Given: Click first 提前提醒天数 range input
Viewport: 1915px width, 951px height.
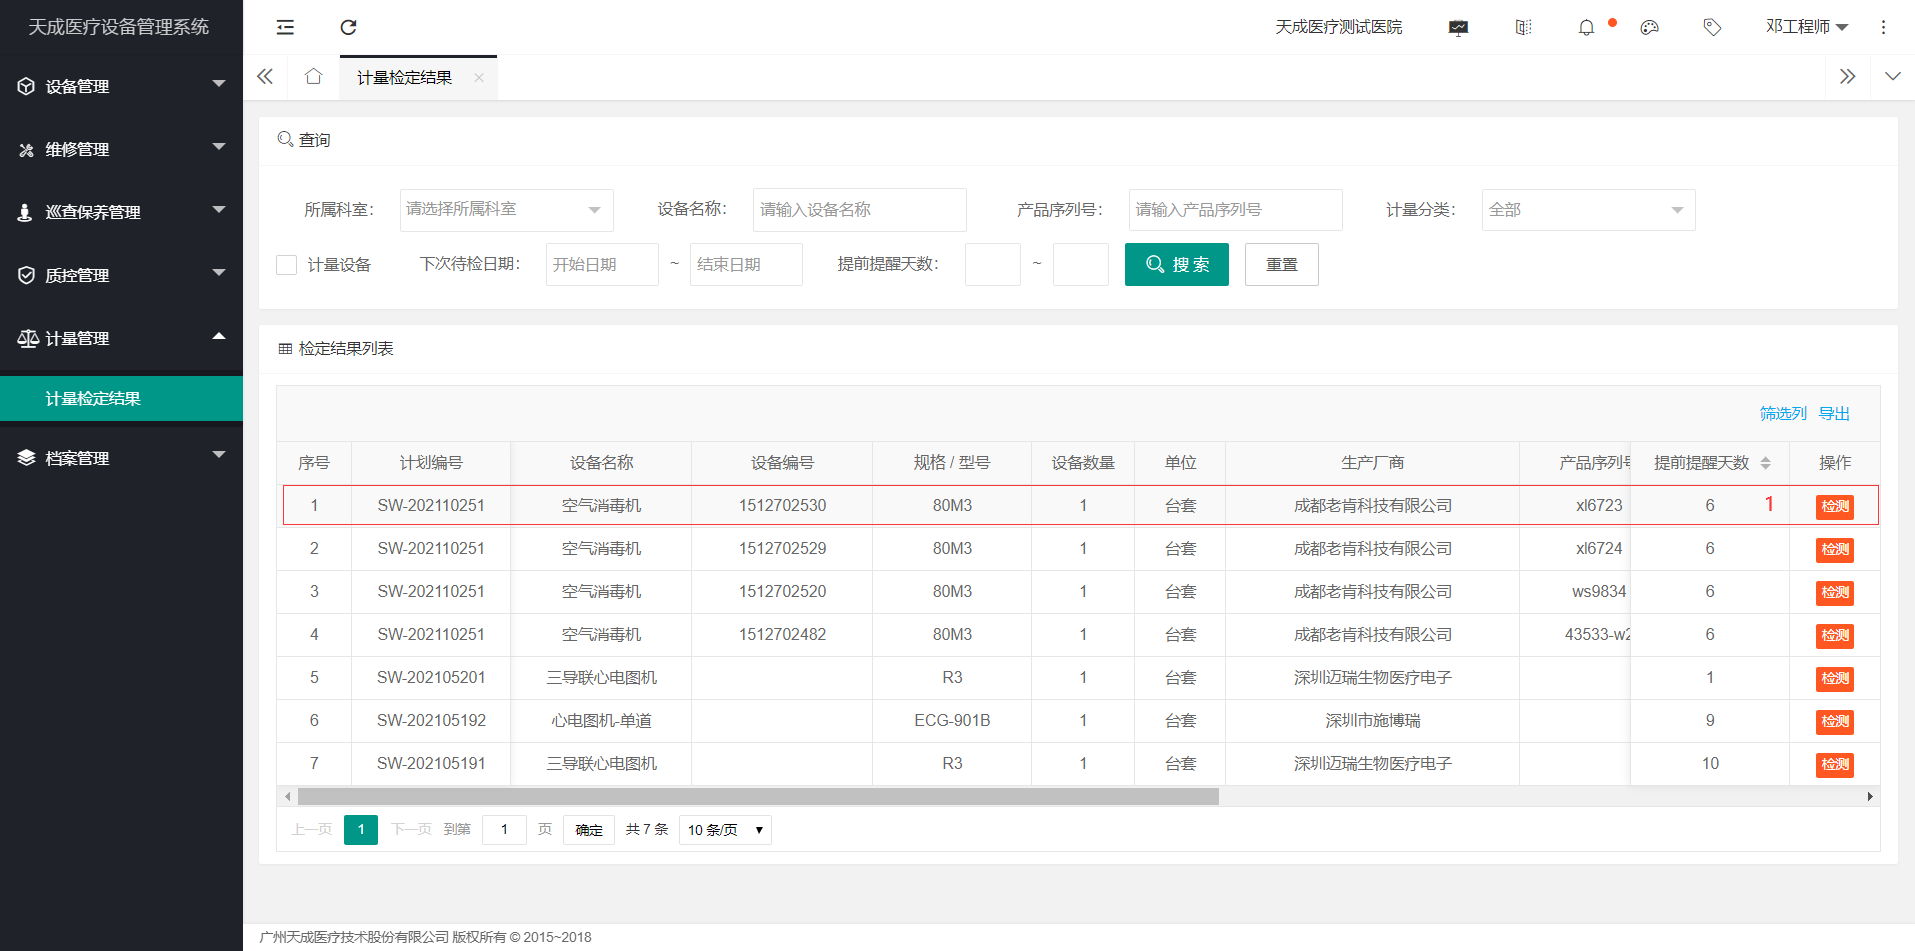Looking at the screenshot, I should coord(992,265).
